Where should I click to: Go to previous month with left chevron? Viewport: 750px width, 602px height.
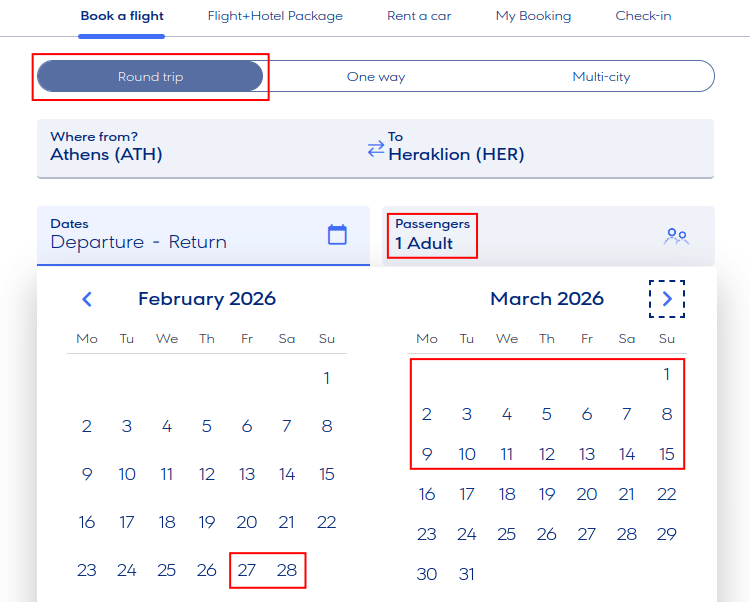87,299
